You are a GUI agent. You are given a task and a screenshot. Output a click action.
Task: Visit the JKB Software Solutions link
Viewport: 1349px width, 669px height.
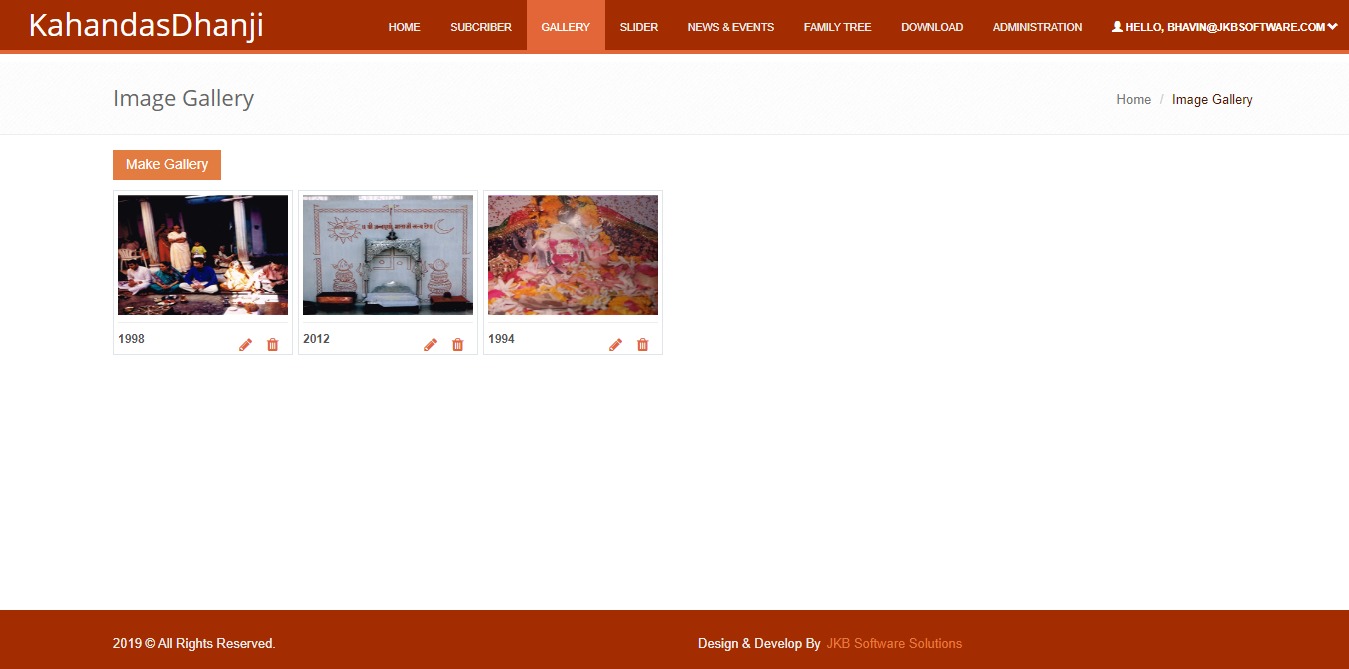pyautogui.click(x=893, y=644)
